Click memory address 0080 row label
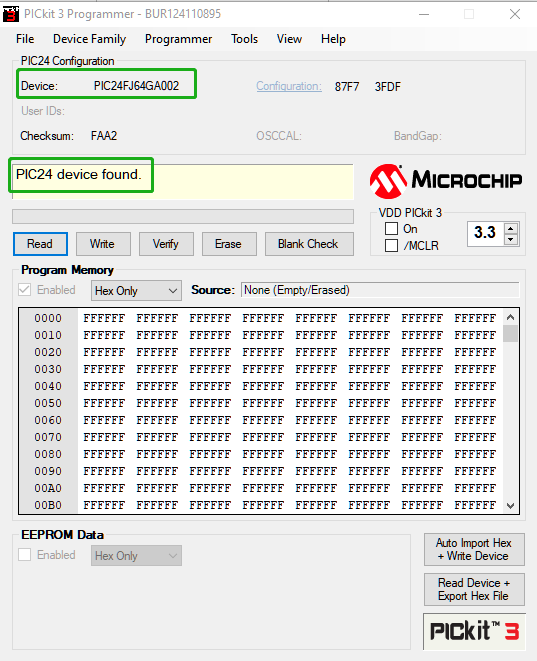 (x=48, y=454)
